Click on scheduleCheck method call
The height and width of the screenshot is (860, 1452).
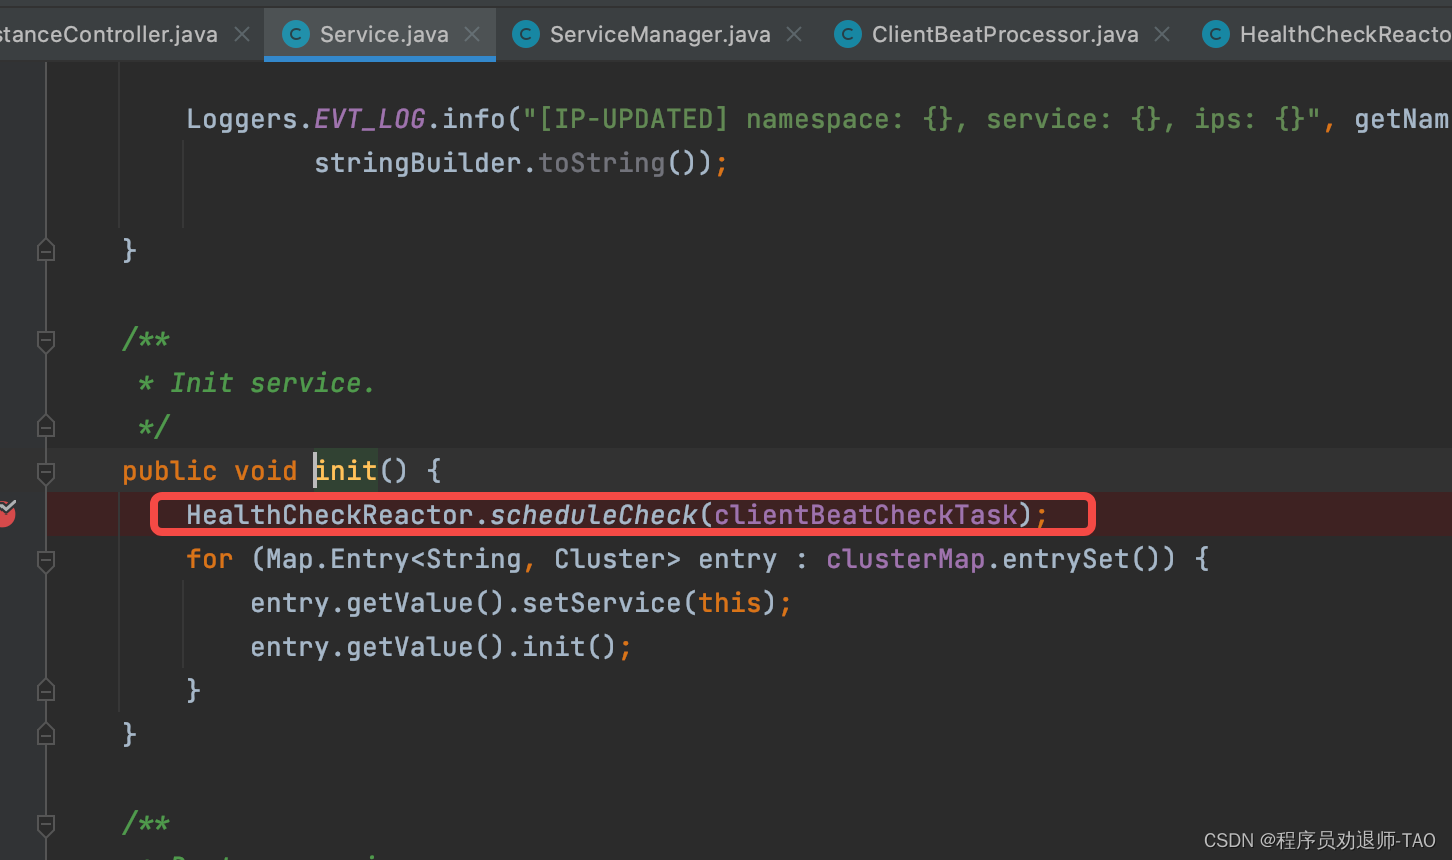pos(593,515)
